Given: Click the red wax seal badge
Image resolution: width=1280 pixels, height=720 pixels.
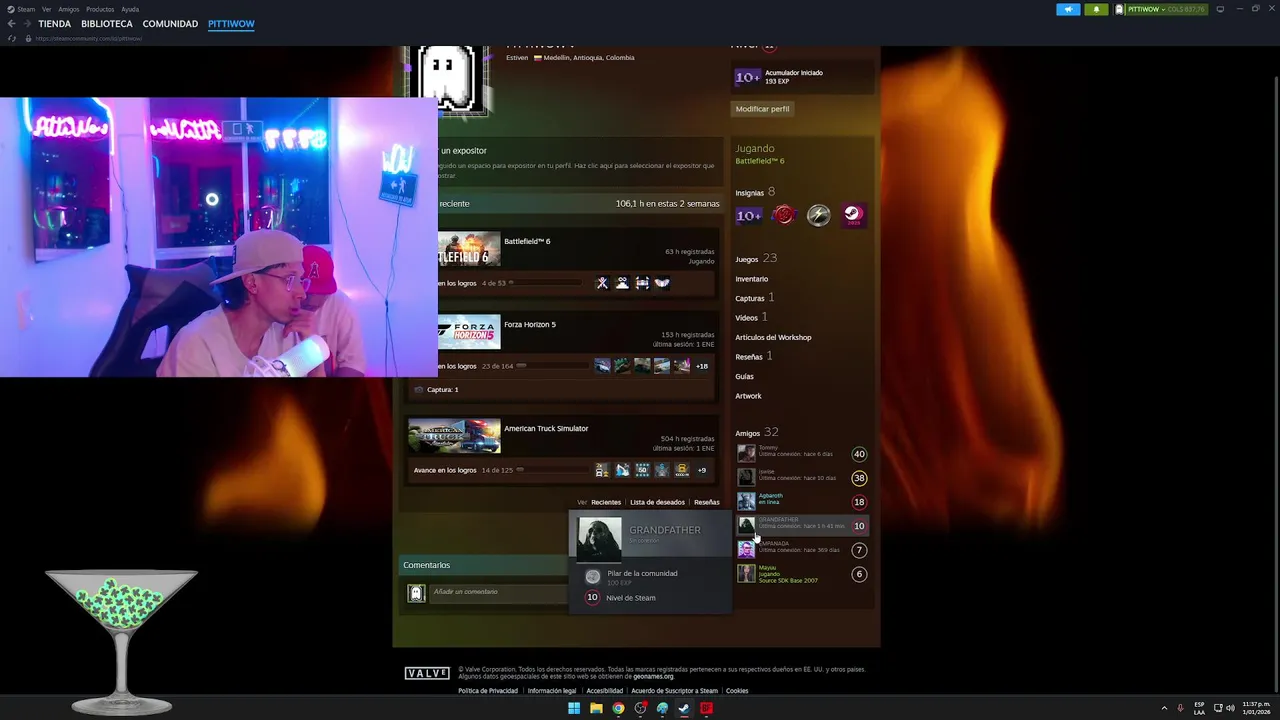Looking at the screenshot, I should click(784, 215).
